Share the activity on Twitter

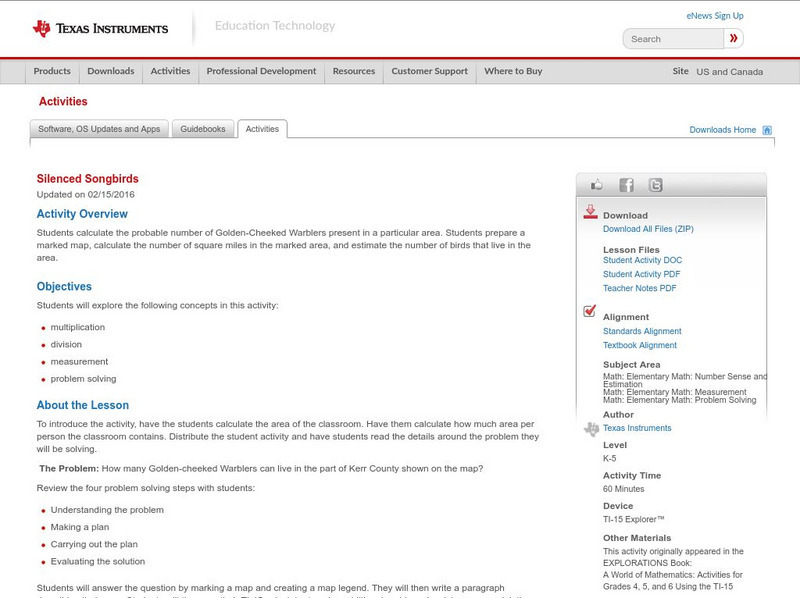(656, 185)
